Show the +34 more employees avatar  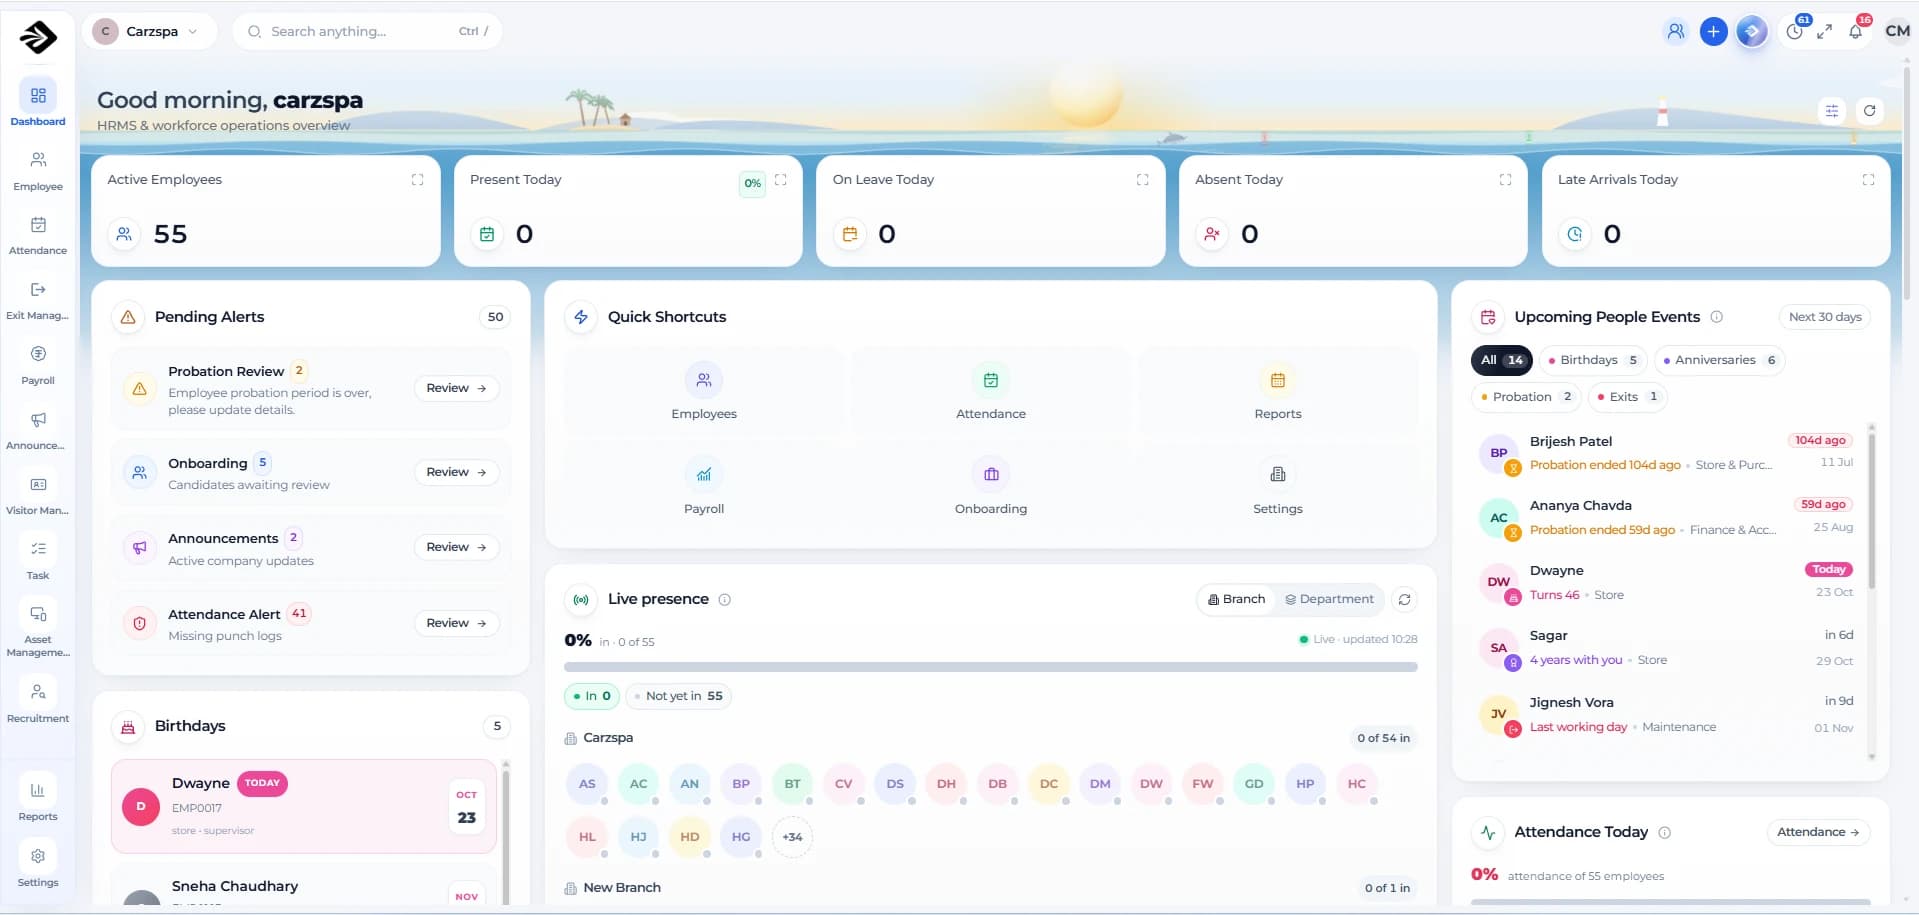(792, 838)
